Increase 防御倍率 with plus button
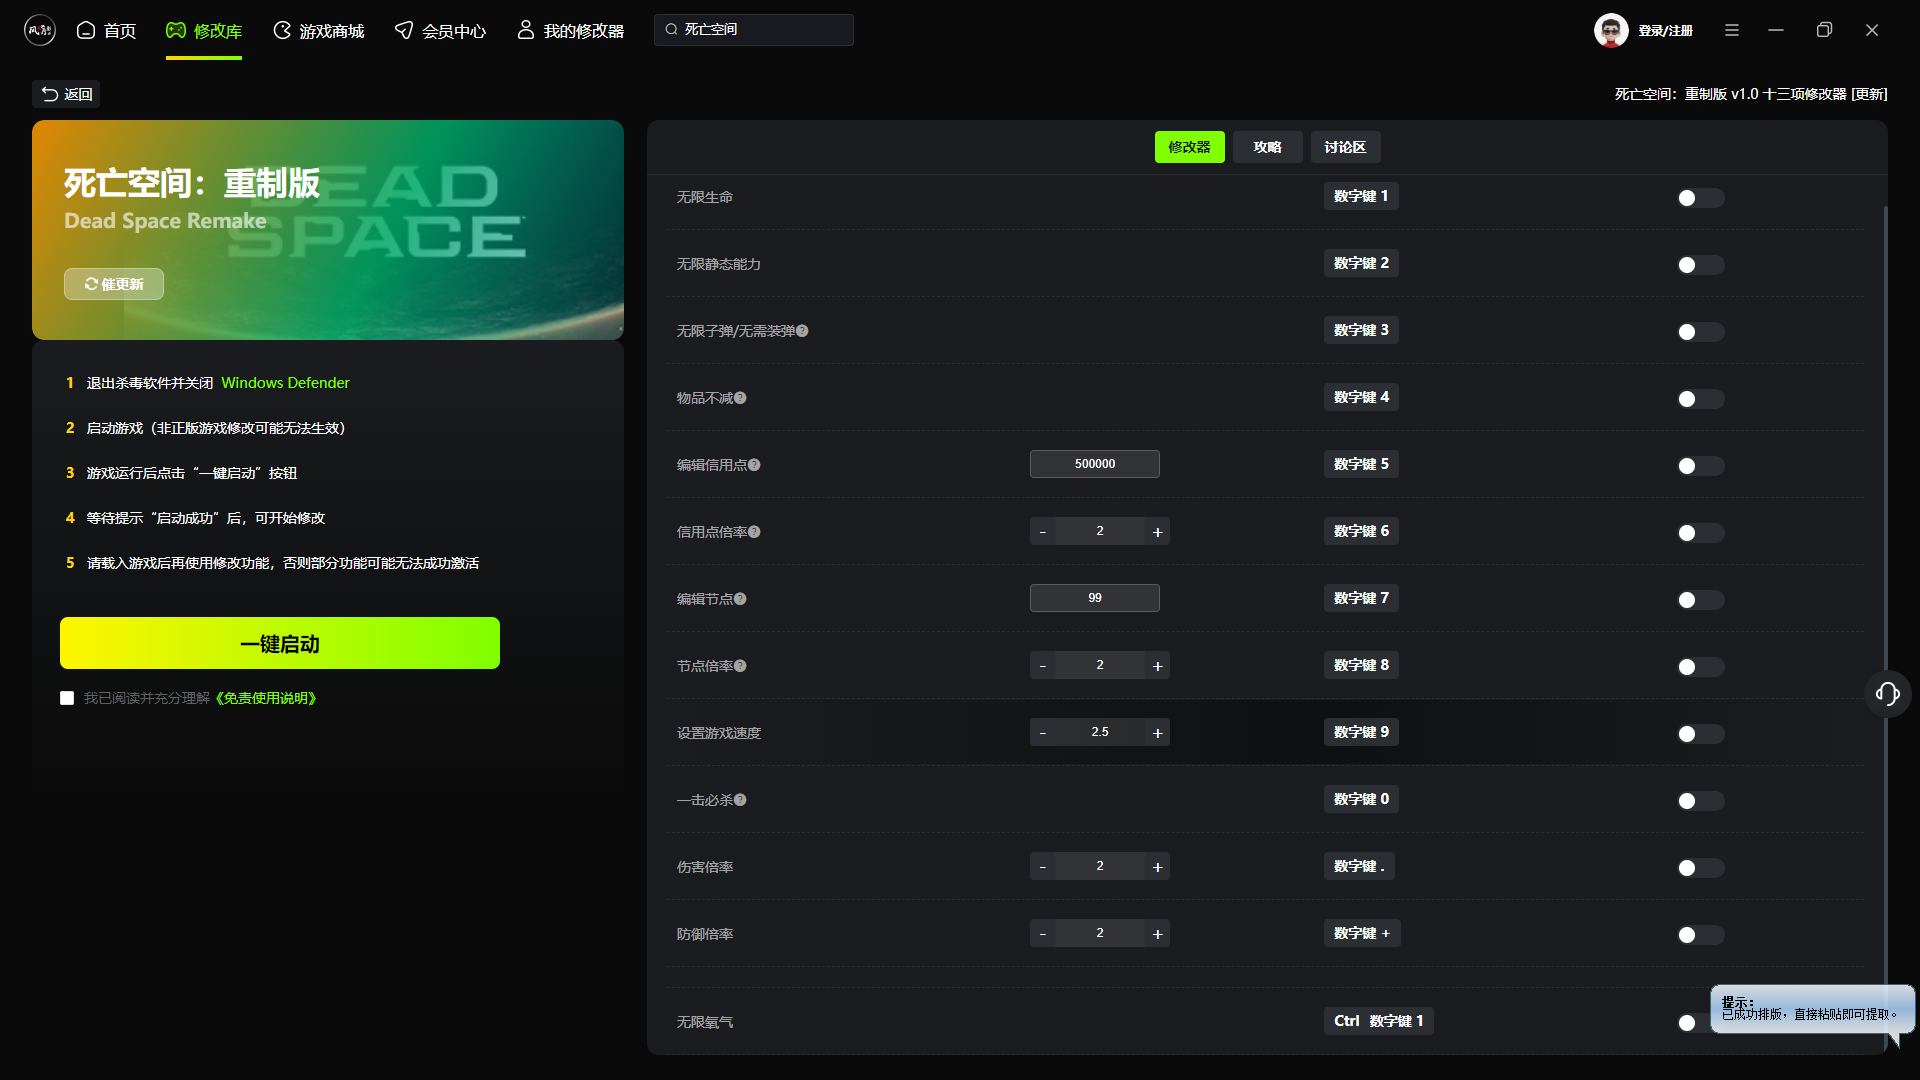 (1157, 933)
